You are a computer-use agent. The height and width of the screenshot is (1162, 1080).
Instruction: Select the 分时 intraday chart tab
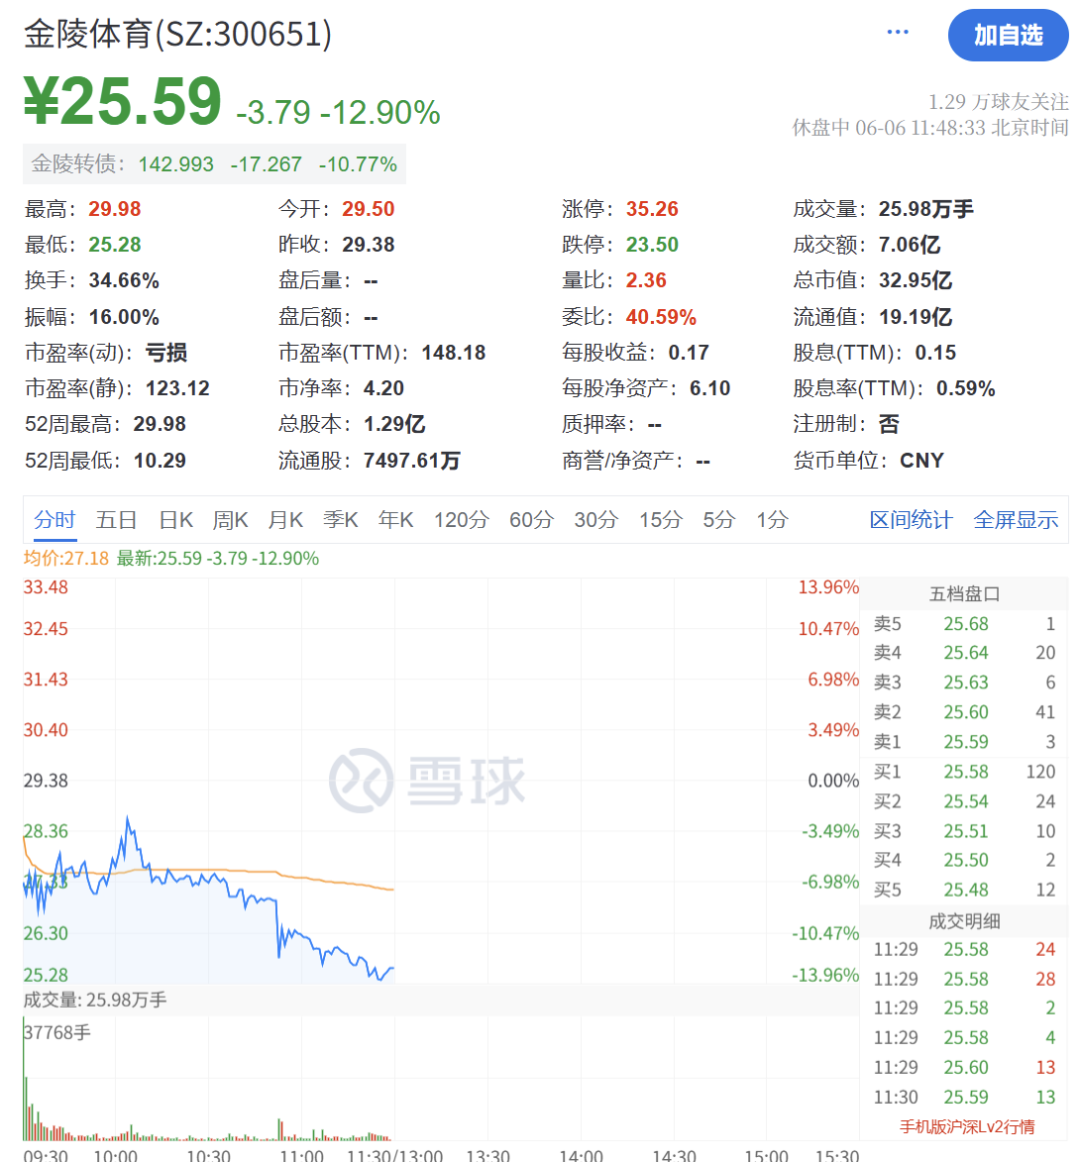click(56, 519)
